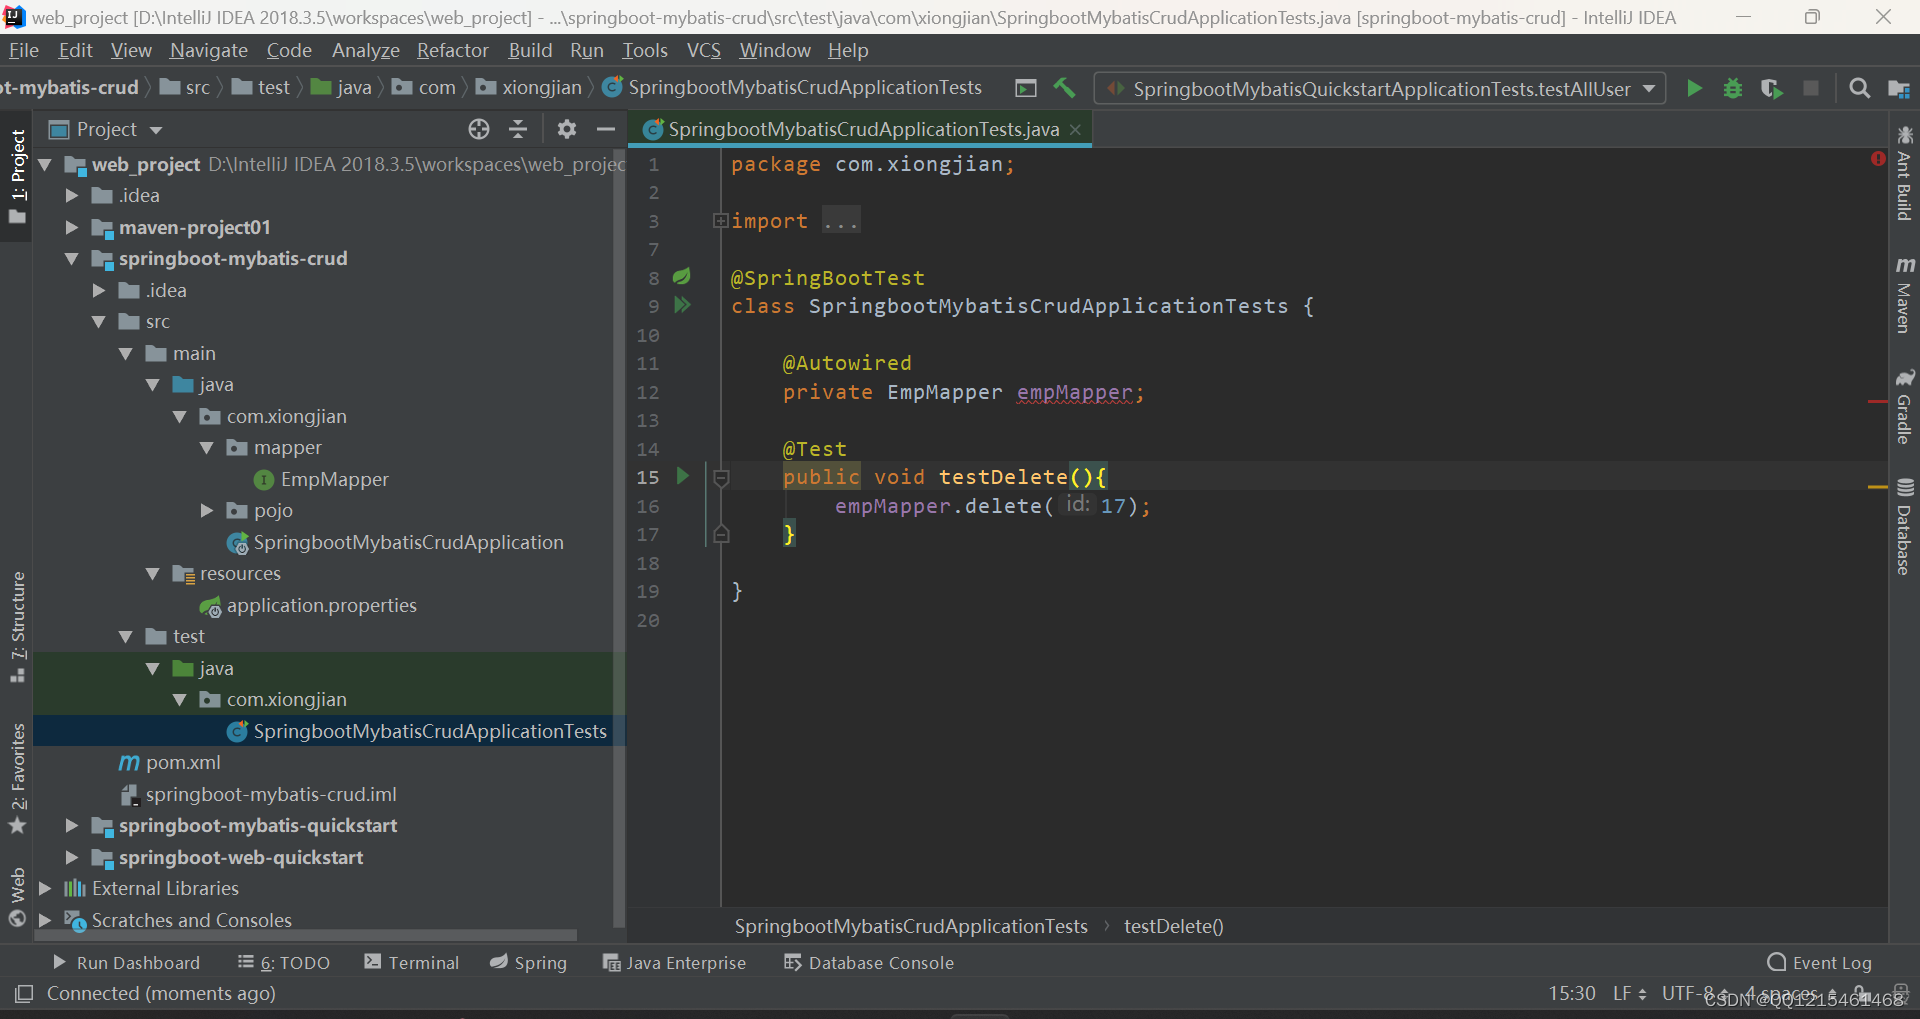Open Search Everywhere magnifier icon
This screenshot has height=1019, width=1920.
coord(1859,88)
